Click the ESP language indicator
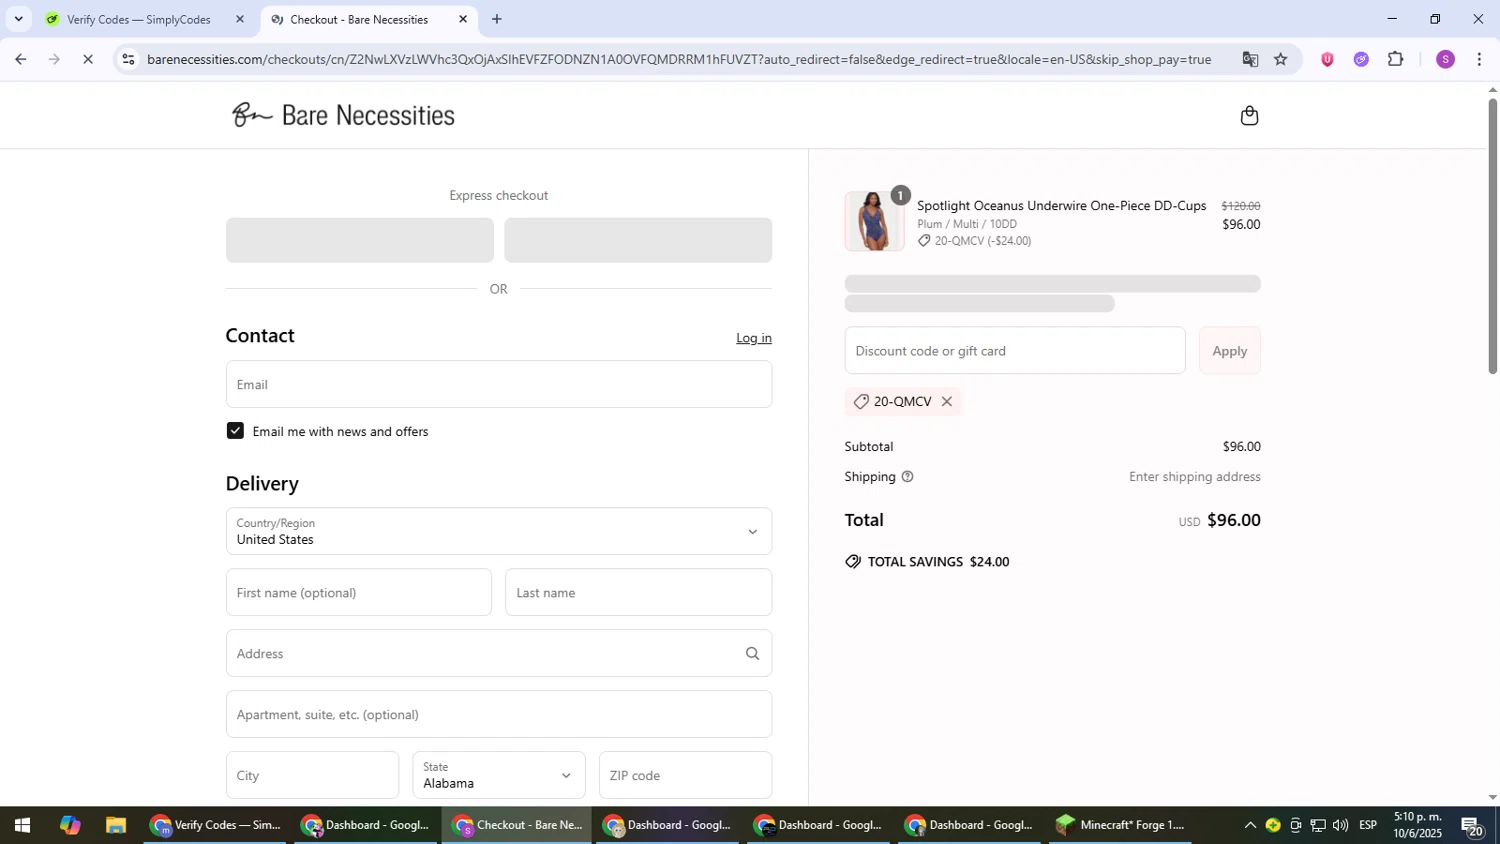Screen dimensions: 1500x844 pyautogui.click(x=1367, y=826)
